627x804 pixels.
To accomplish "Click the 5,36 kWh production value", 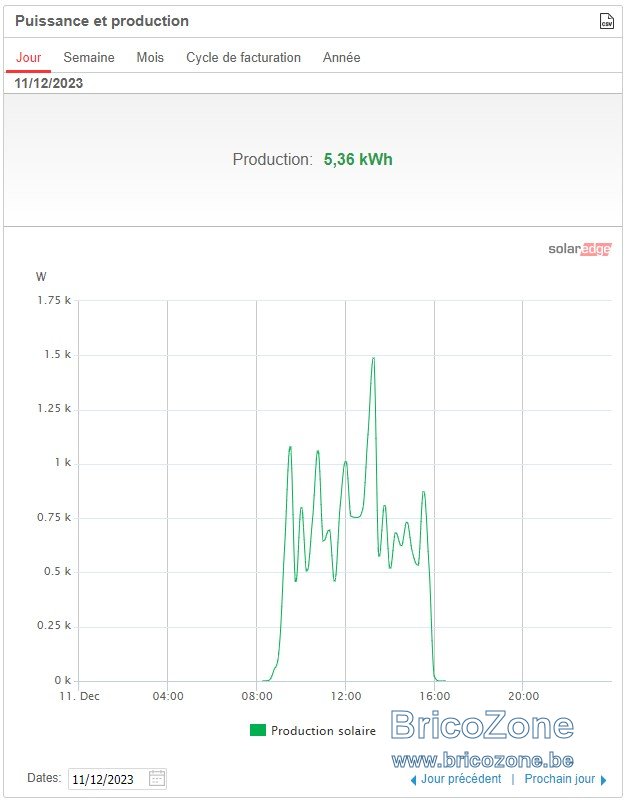I will [358, 159].
